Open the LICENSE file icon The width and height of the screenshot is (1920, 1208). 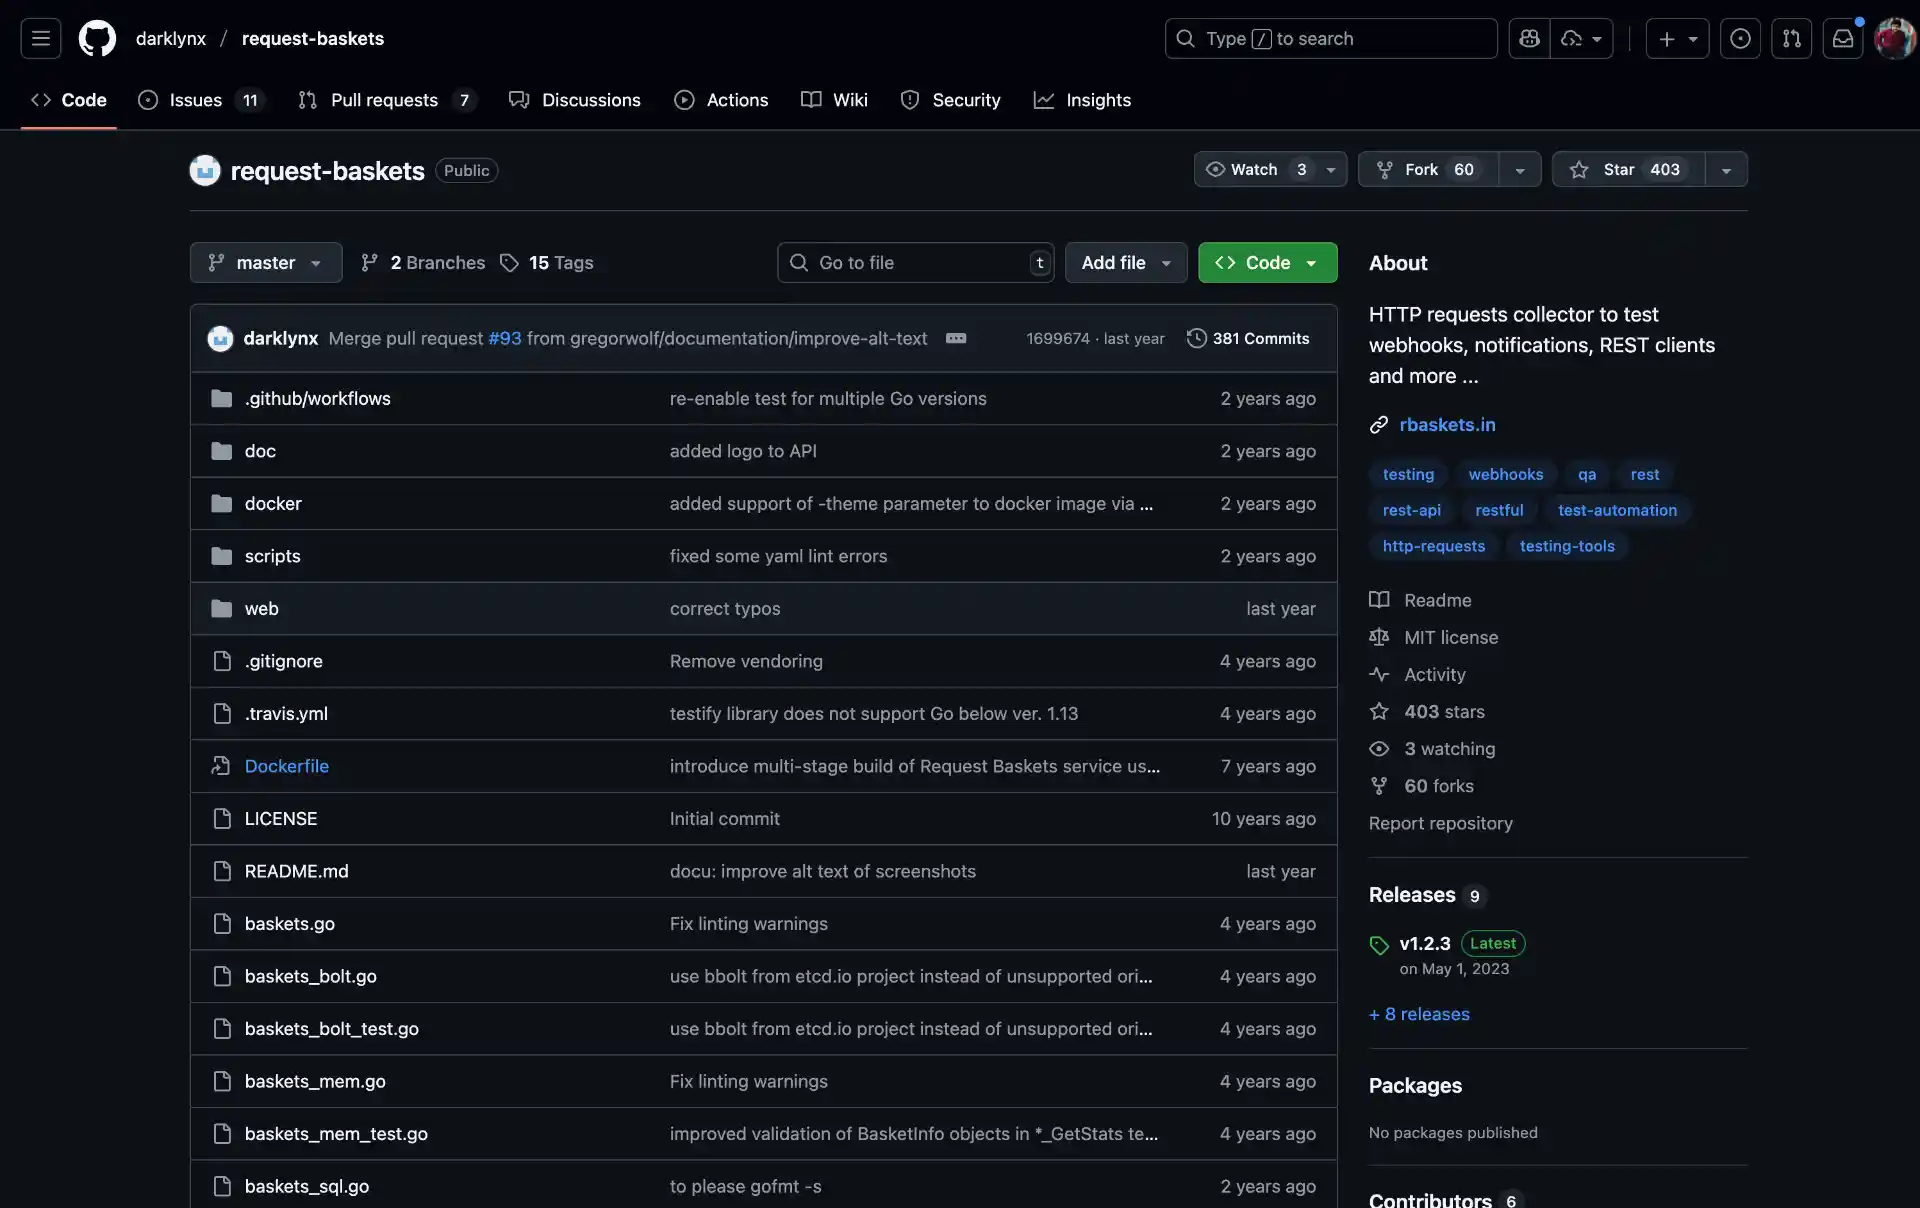[x=222, y=818]
